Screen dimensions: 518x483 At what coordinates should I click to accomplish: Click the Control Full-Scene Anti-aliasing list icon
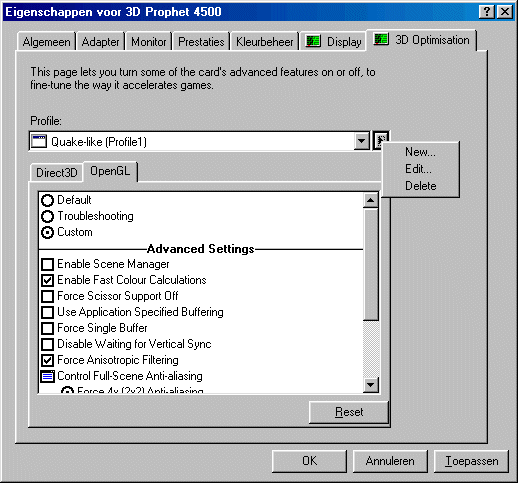48,376
